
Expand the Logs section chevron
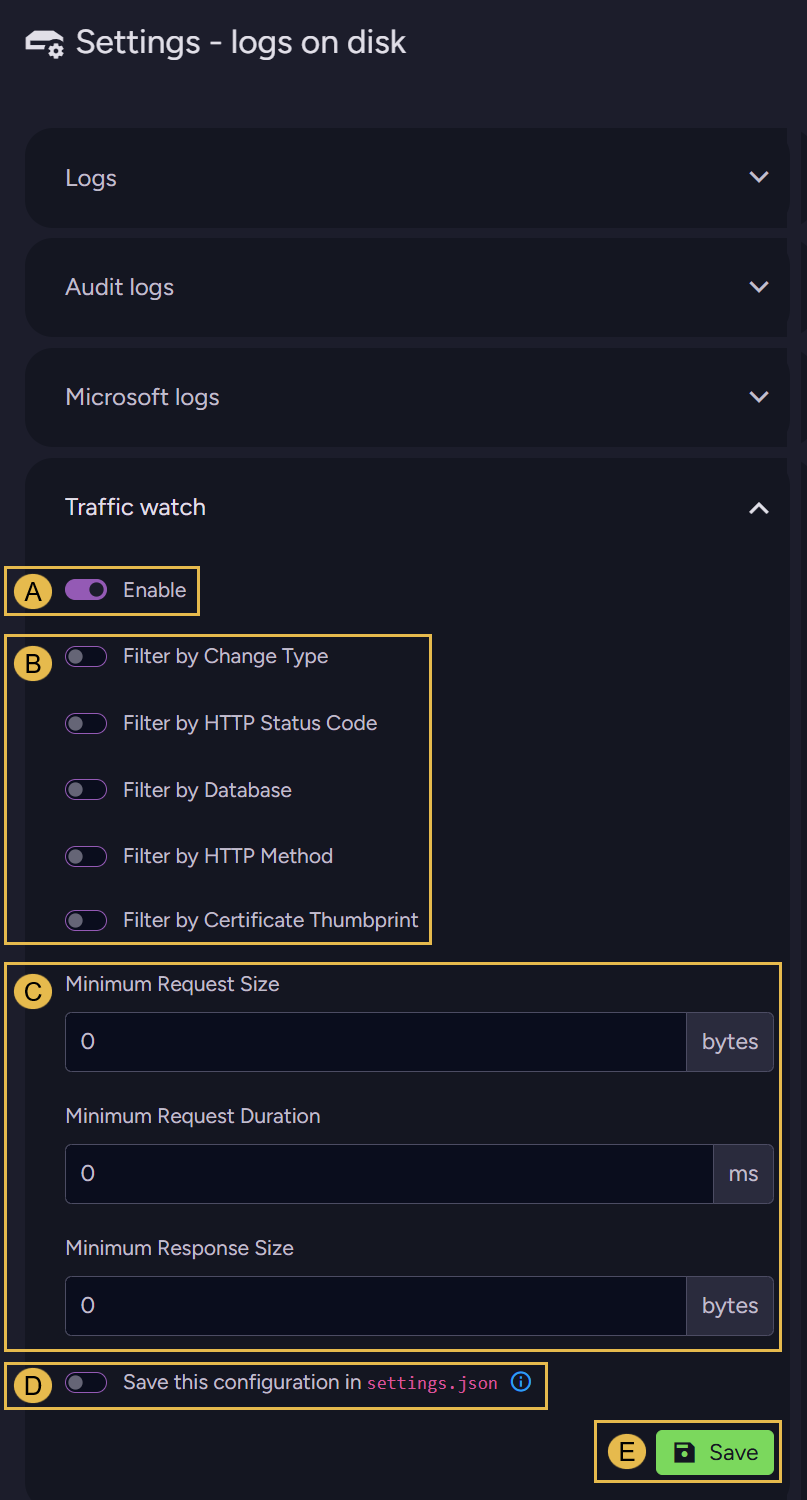point(759,177)
